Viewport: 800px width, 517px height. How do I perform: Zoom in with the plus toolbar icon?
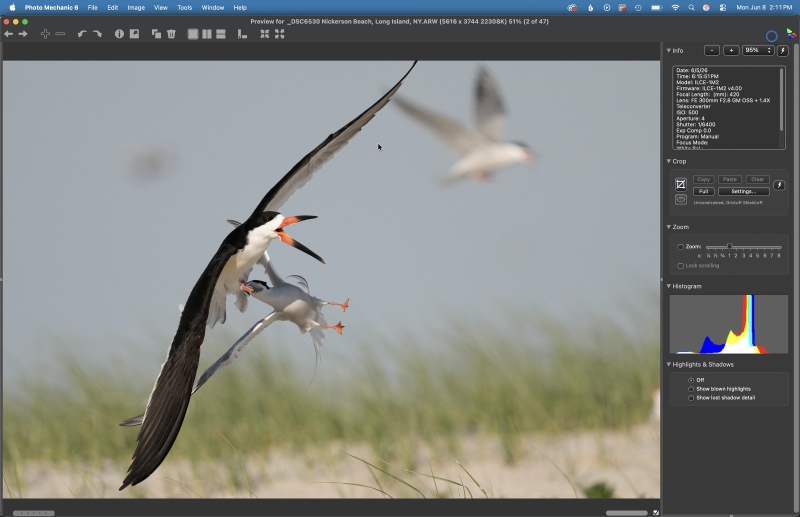pos(45,34)
